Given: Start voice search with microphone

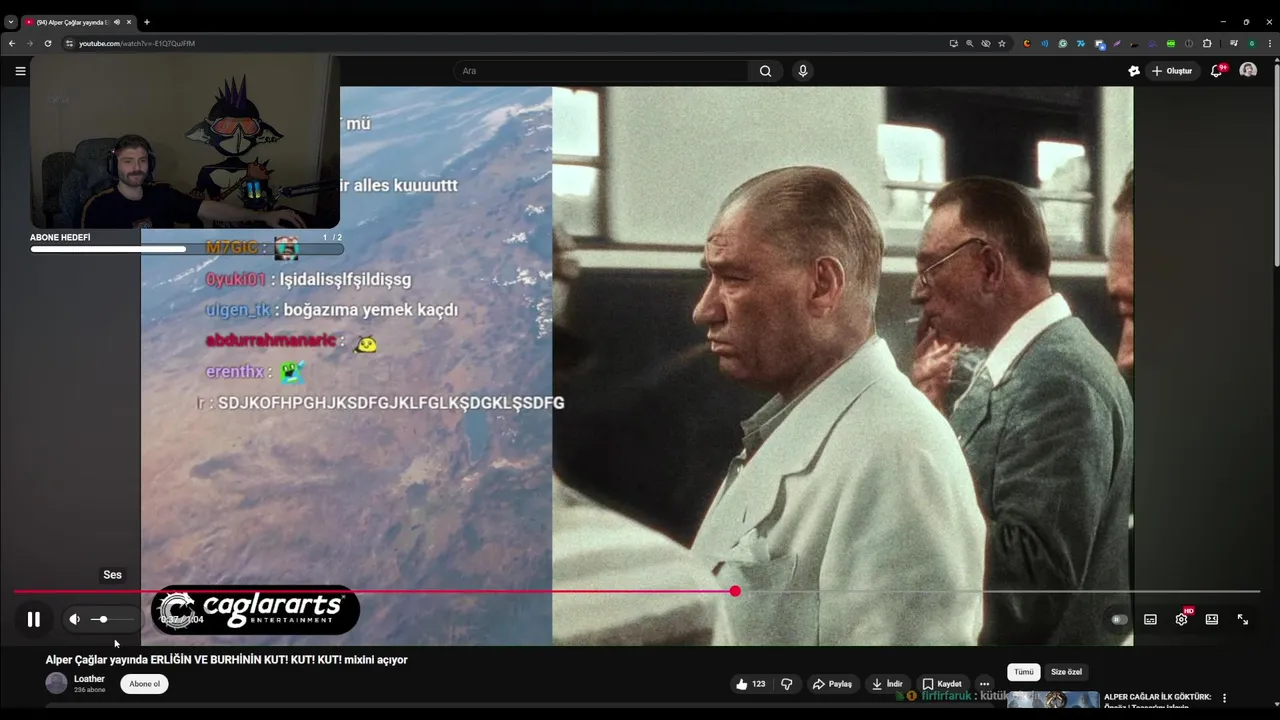Looking at the screenshot, I should pos(802,71).
